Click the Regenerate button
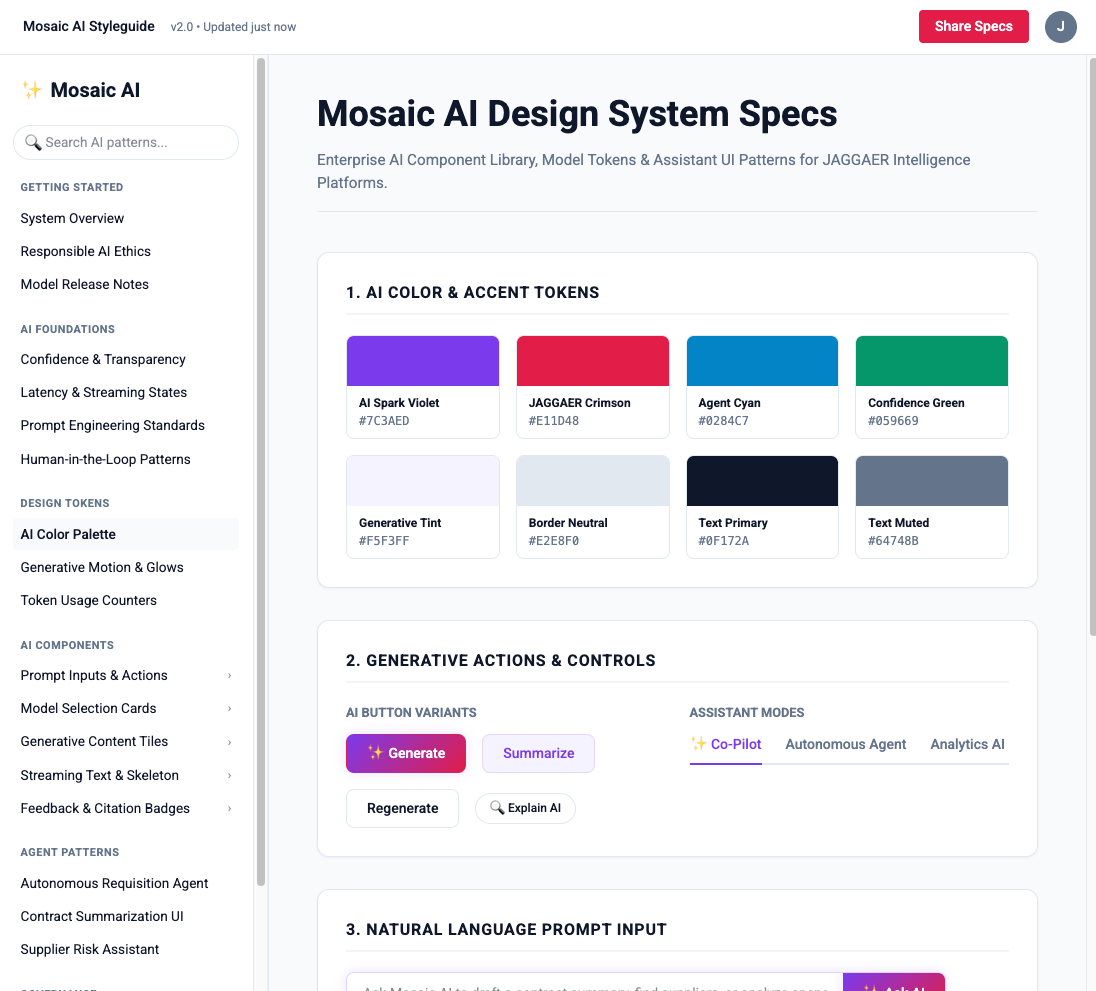The height and width of the screenshot is (991, 1096). 403,809
